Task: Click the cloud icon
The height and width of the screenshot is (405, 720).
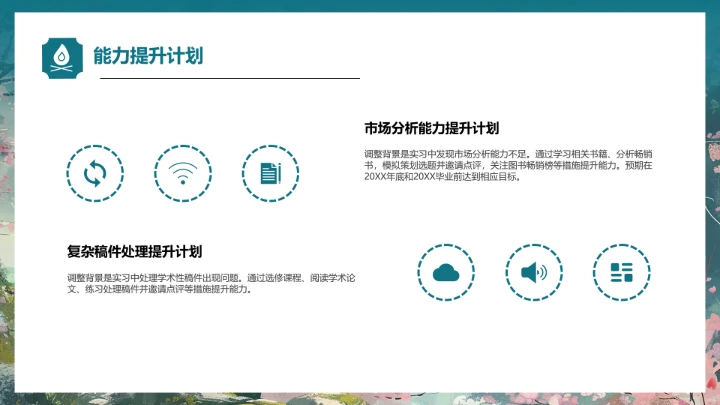Action: 446,272
